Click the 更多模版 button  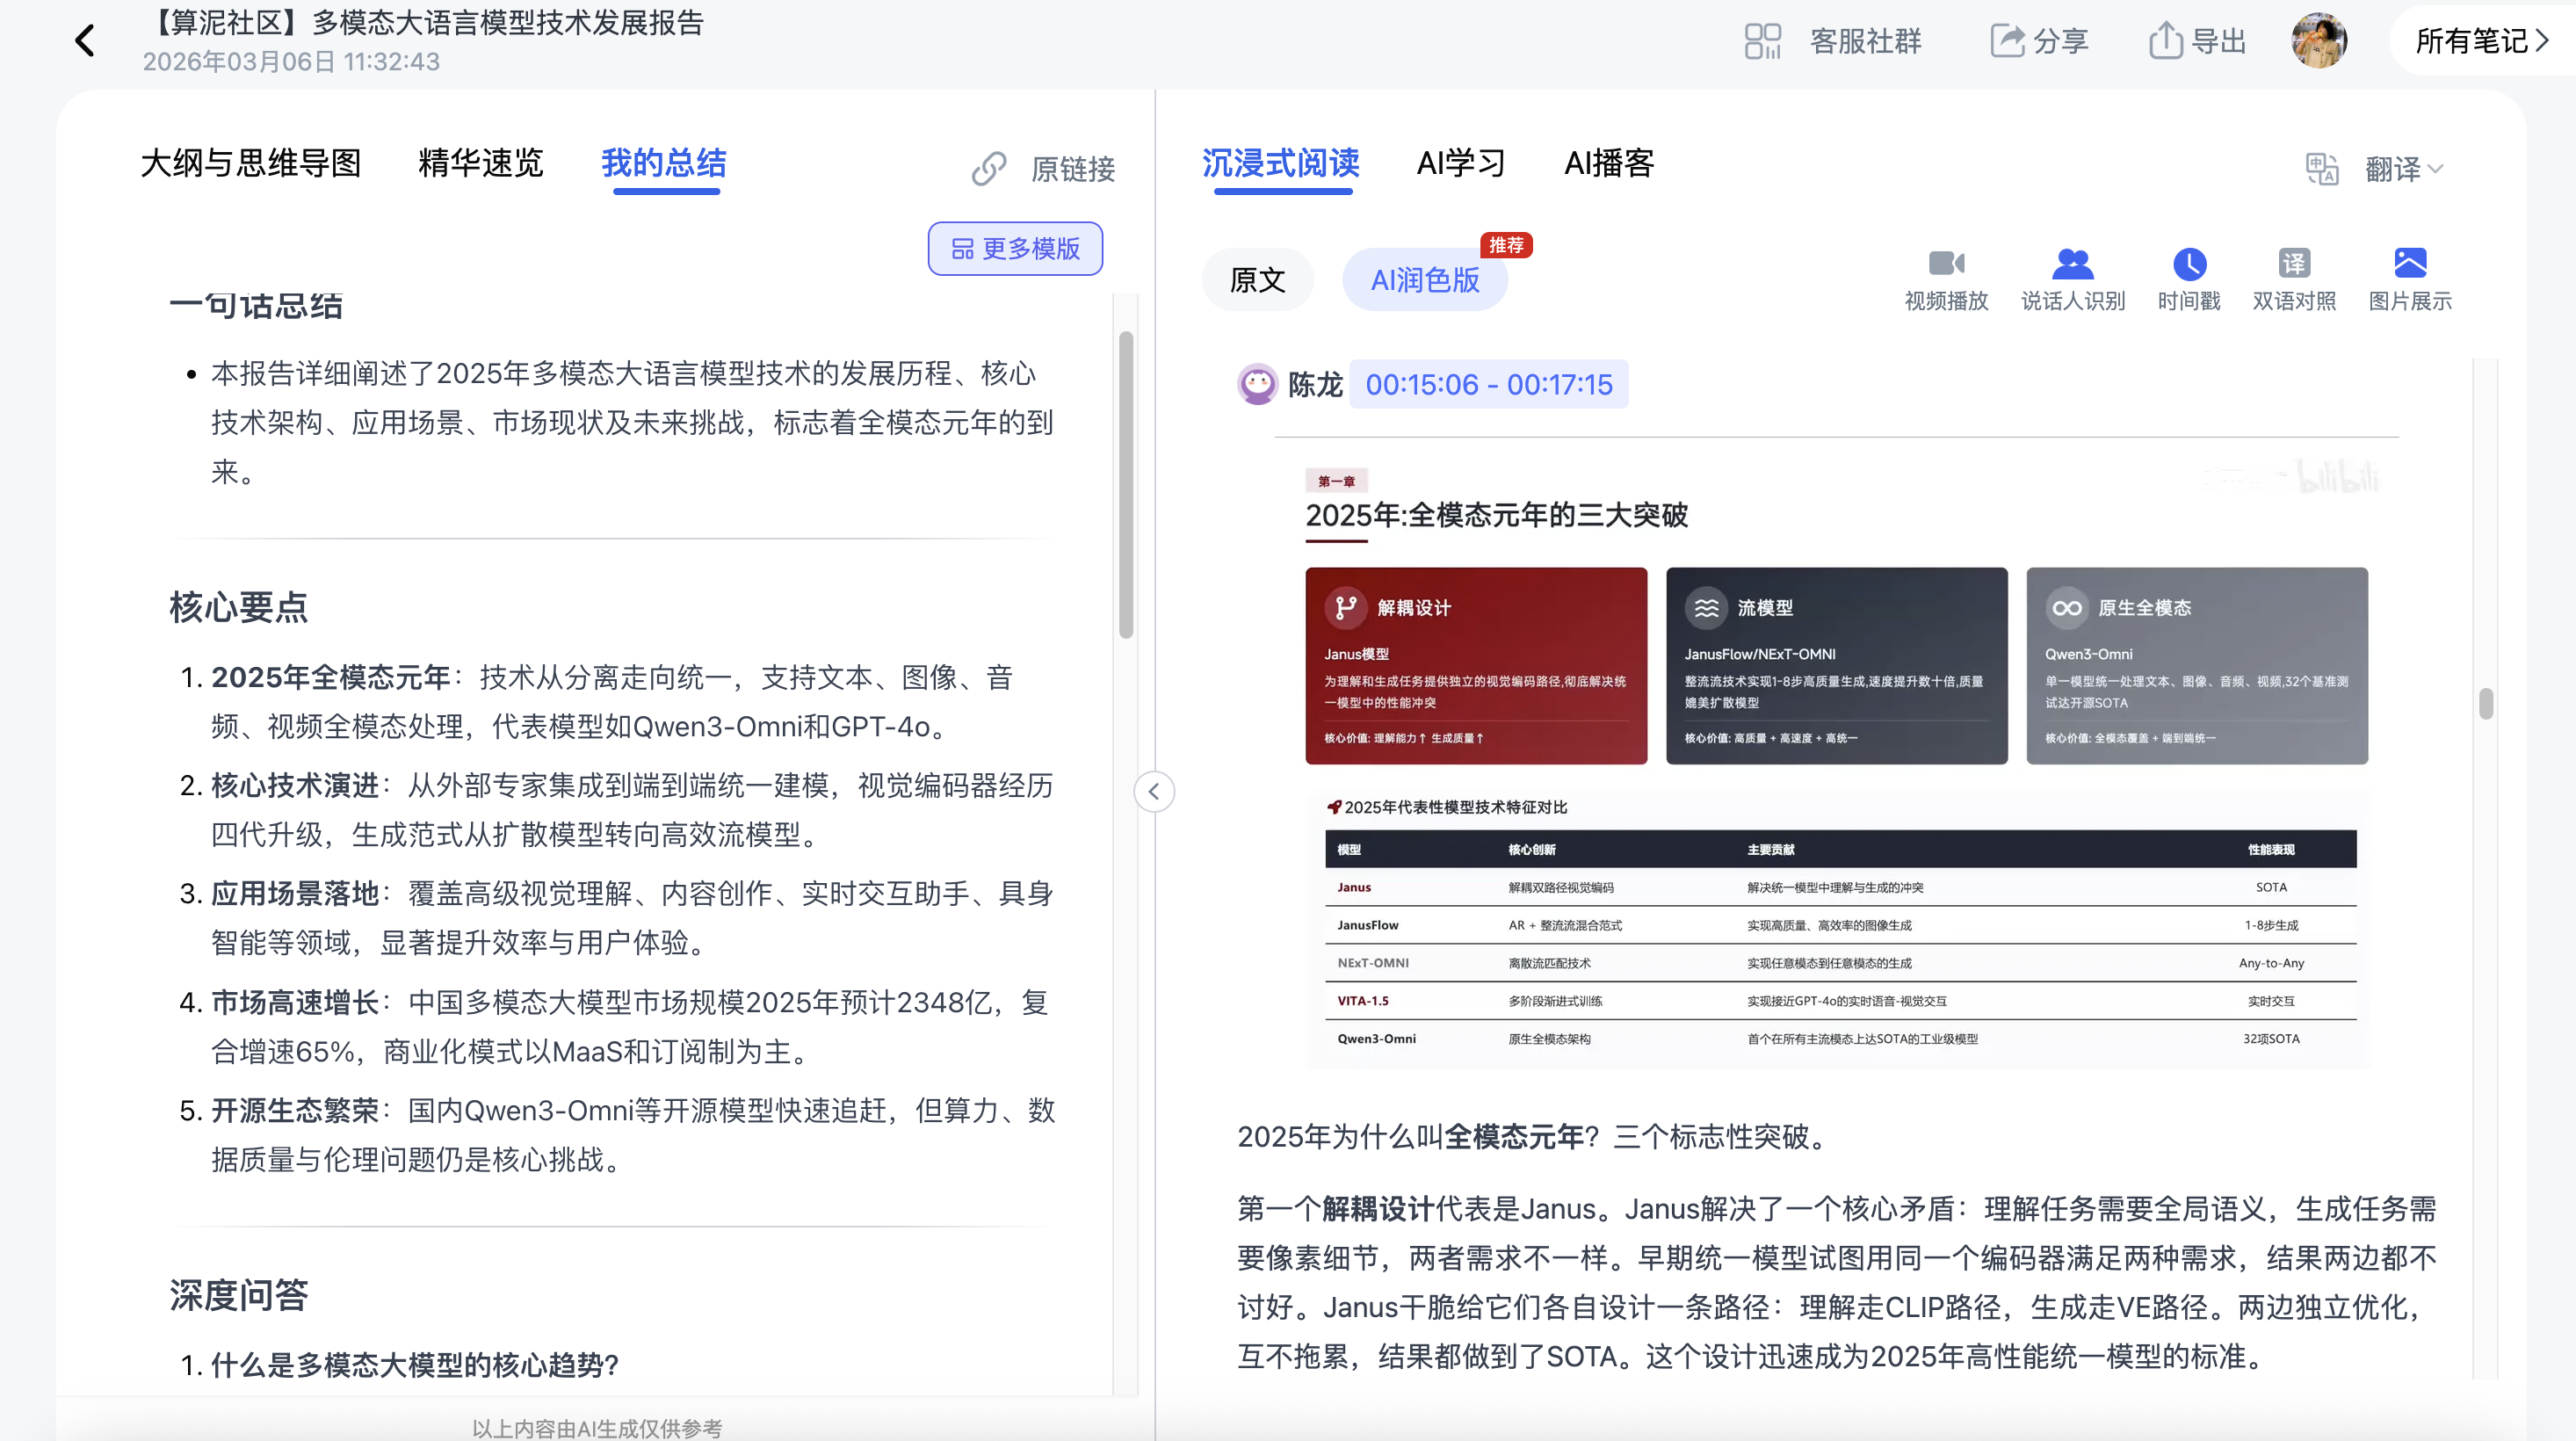(1015, 248)
